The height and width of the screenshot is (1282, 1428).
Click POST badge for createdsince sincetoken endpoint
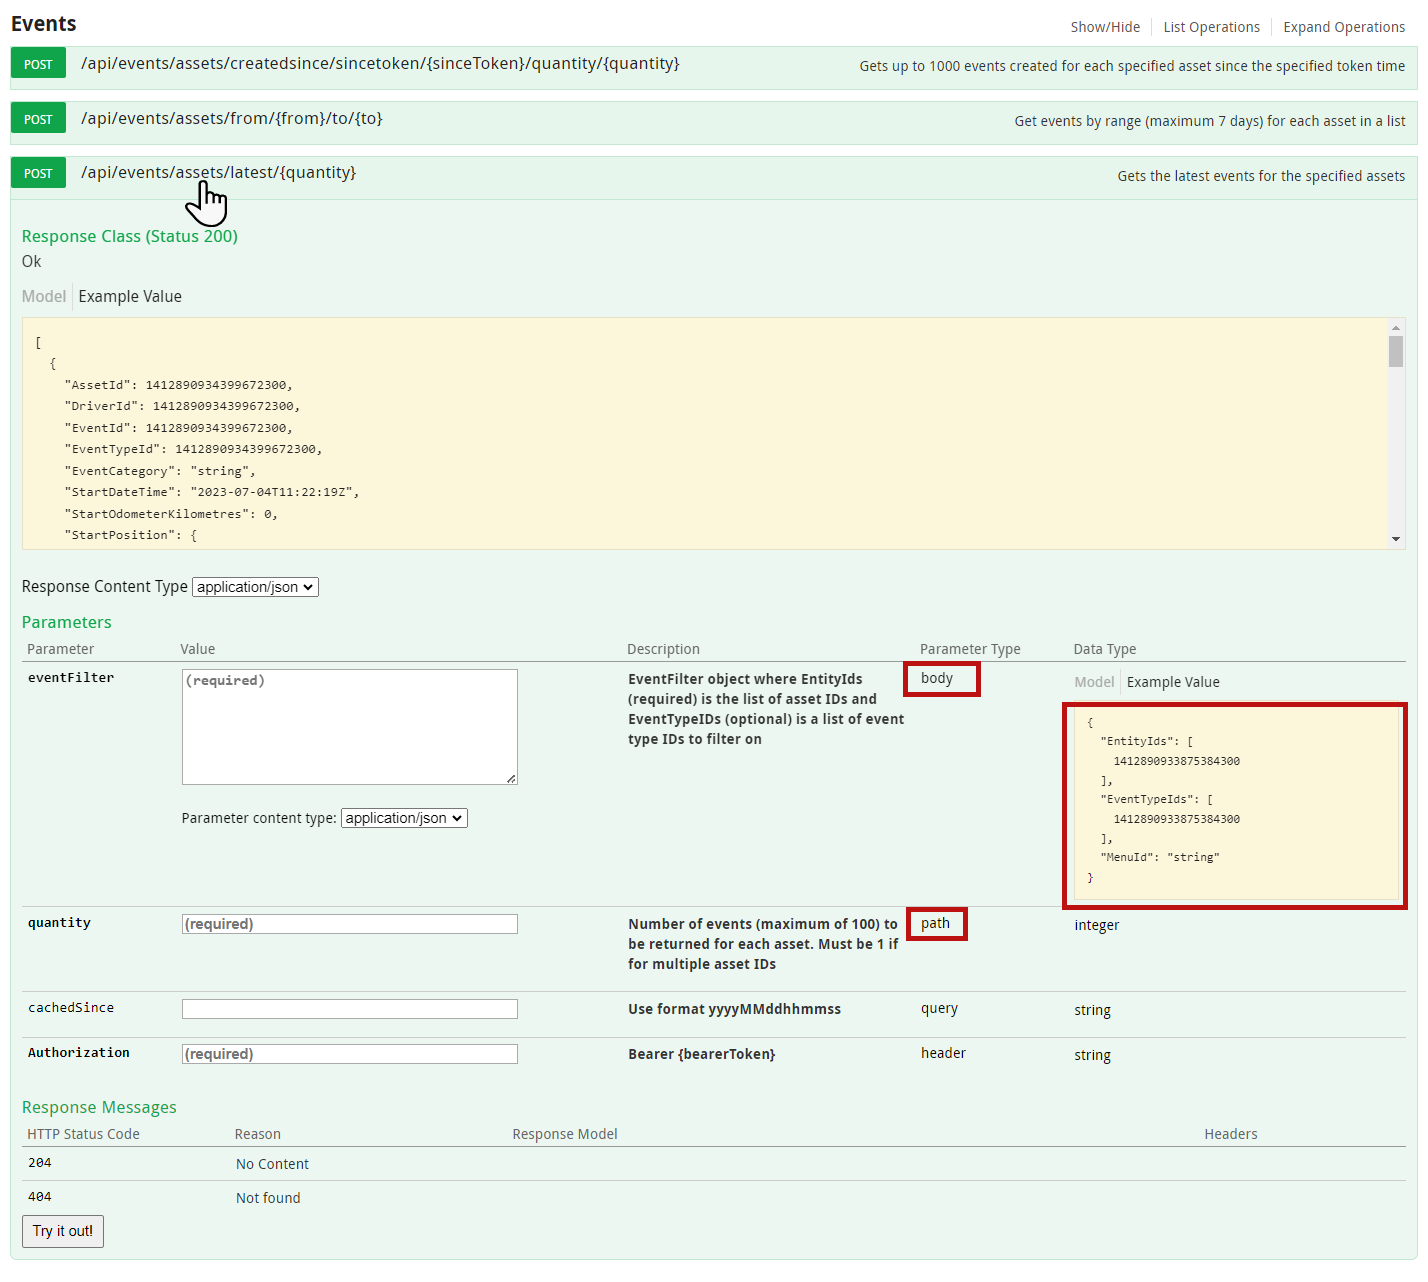tap(38, 64)
